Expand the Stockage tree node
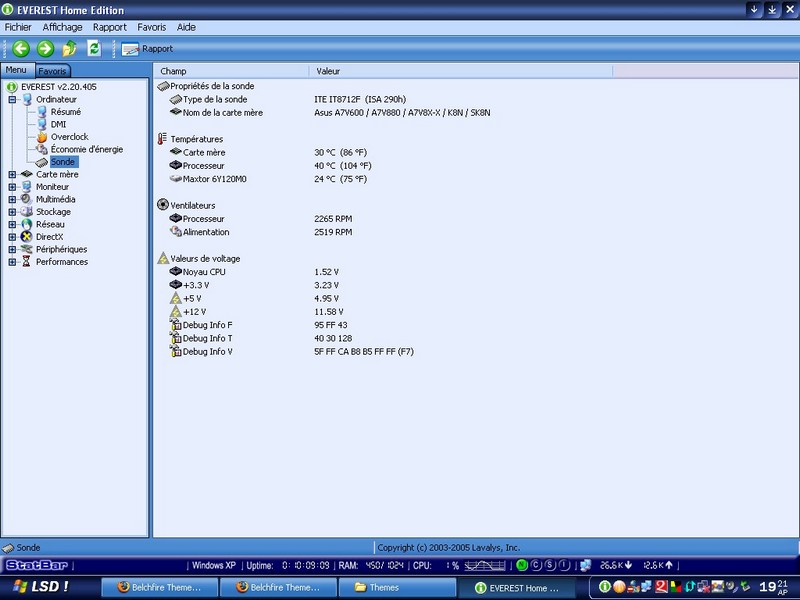The height and width of the screenshot is (600, 800). click(x=12, y=212)
